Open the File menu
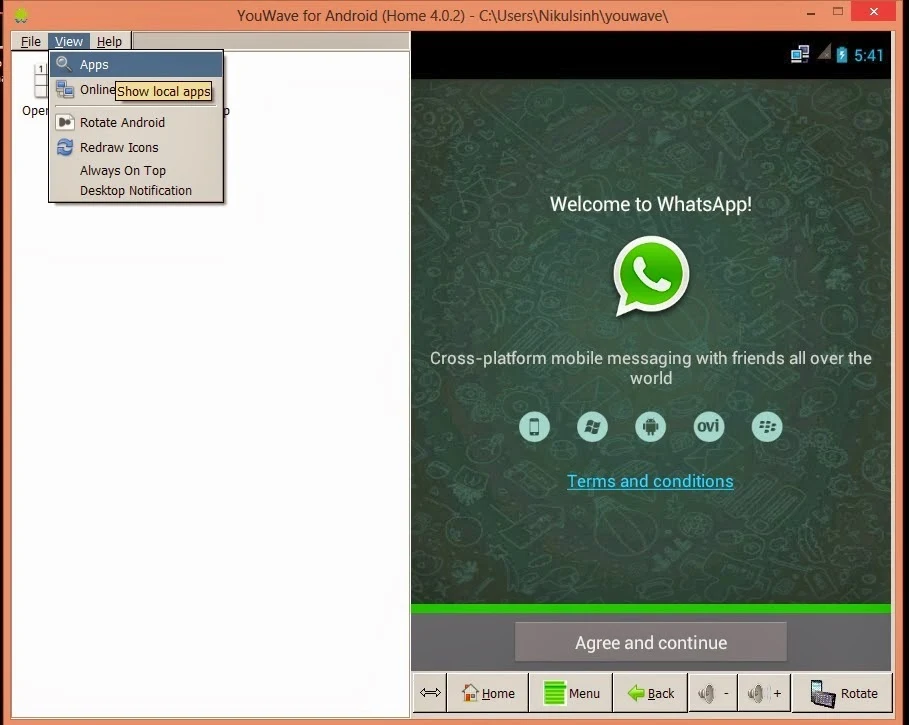The image size is (909, 725). [31, 41]
